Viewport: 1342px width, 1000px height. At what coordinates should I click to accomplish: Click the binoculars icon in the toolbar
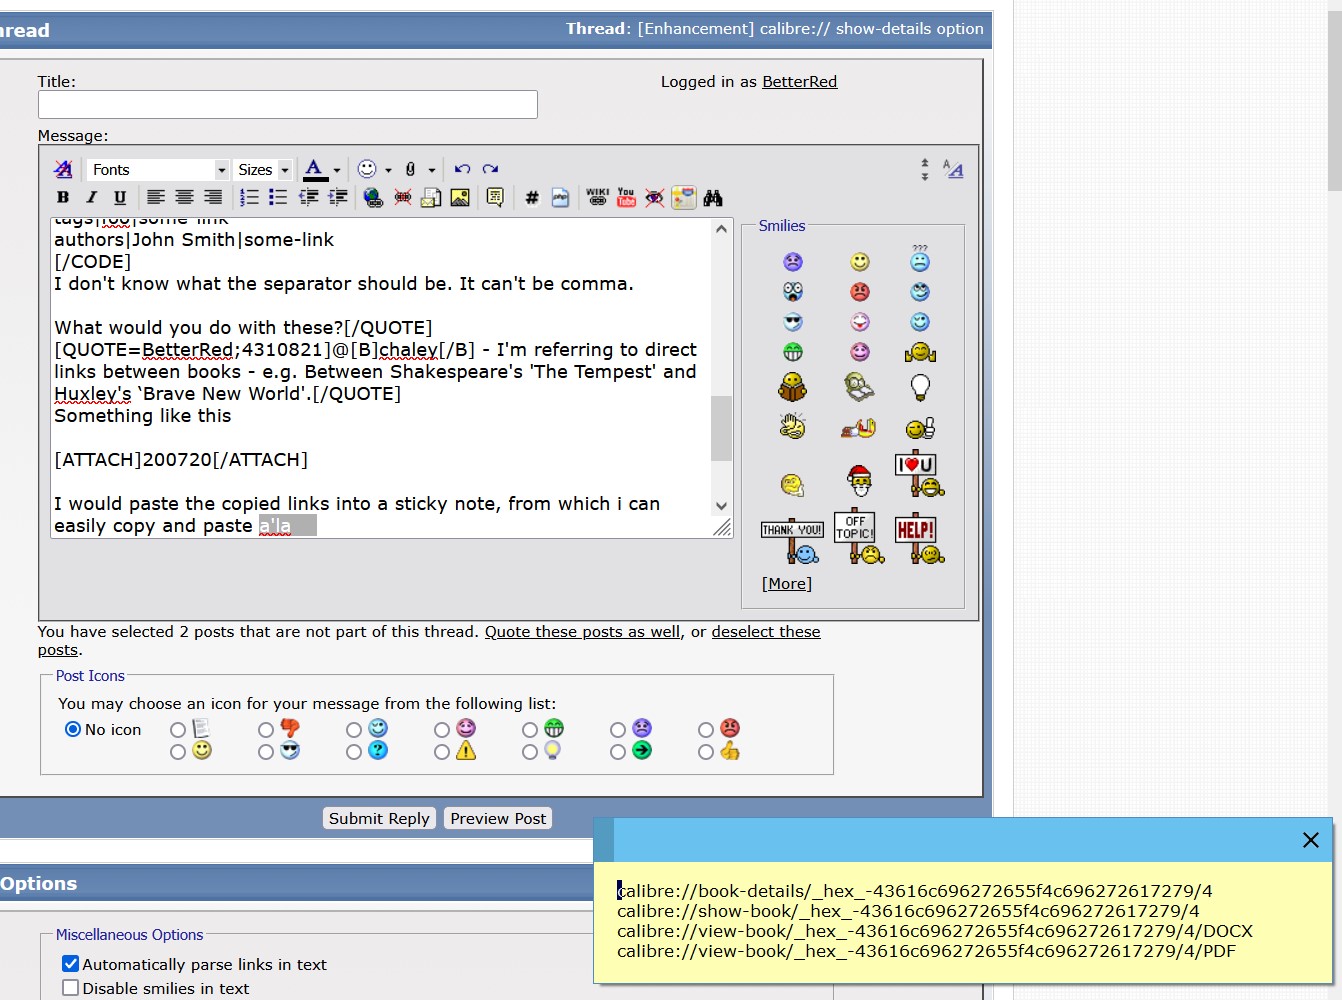coord(713,198)
